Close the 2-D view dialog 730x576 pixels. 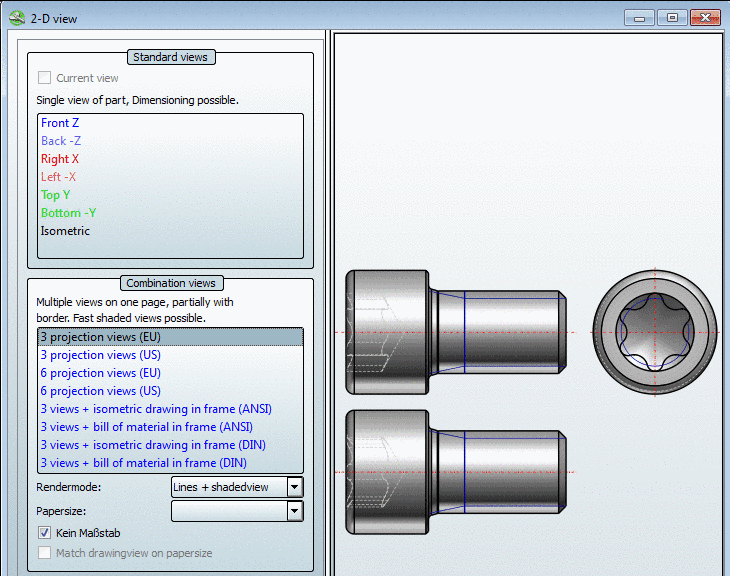click(706, 18)
